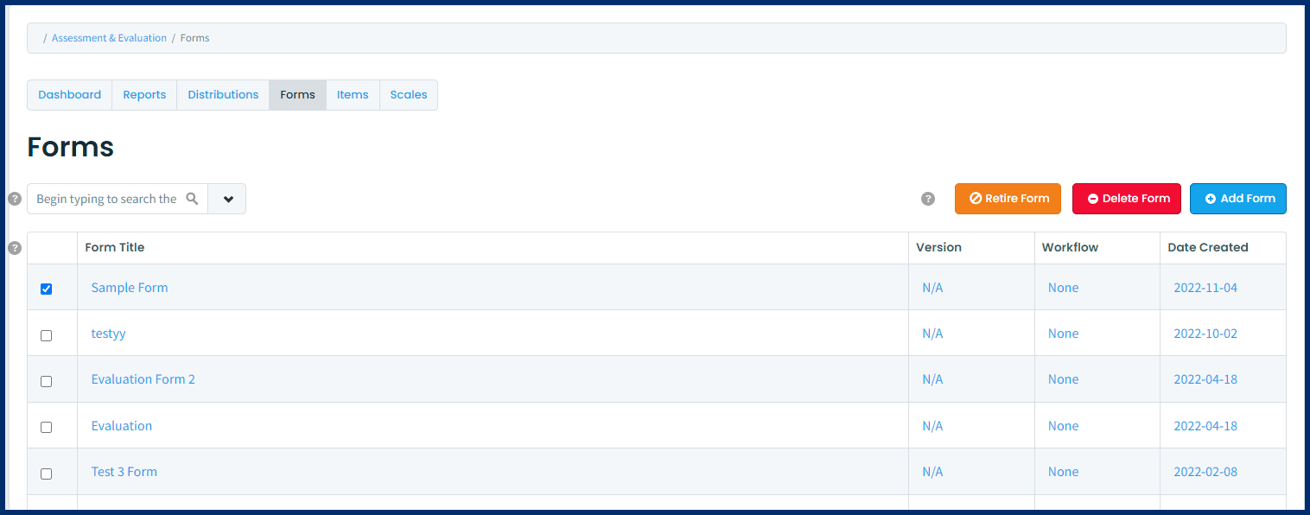Click None workflow in testyy row
The height and width of the screenshot is (515, 1310).
tap(1063, 334)
